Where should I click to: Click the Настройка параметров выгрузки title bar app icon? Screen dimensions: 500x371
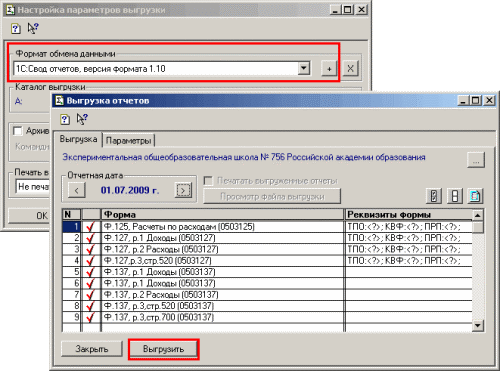(x=10, y=10)
